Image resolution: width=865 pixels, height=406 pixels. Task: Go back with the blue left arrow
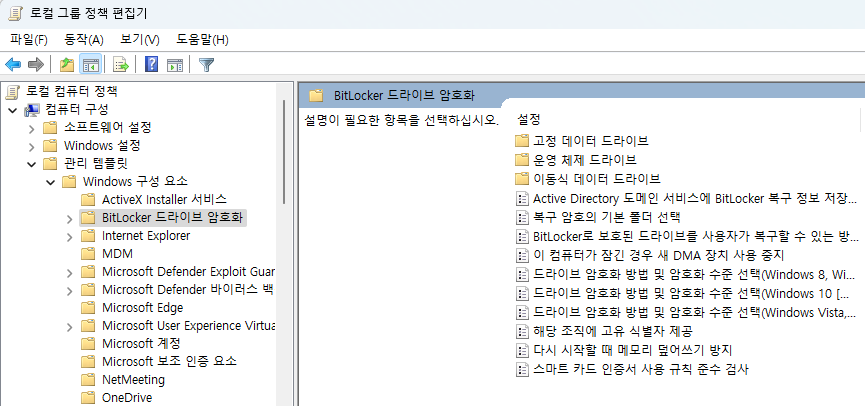pyautogui.click(x=13, y=65)
